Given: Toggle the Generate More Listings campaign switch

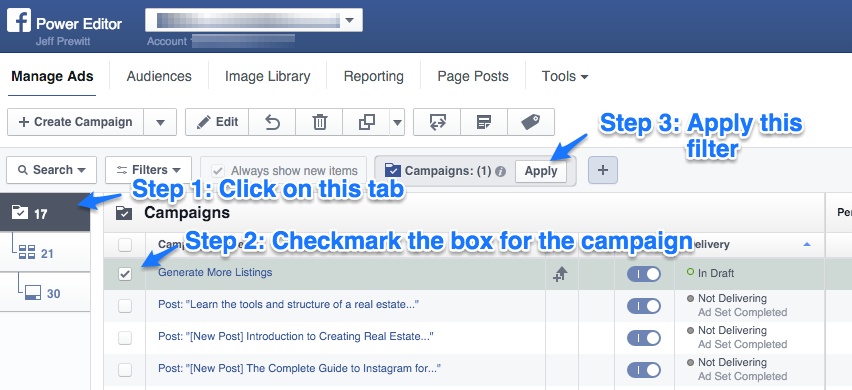Looking at the screenshot, I should (x=643, y=274).
